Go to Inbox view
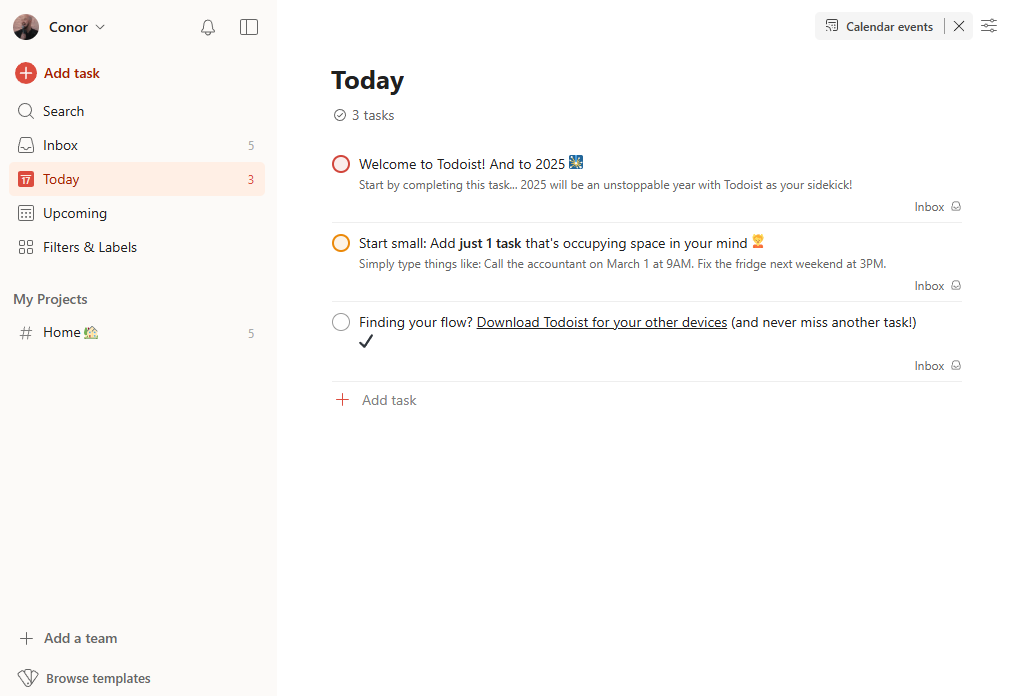 click(137, 145)
